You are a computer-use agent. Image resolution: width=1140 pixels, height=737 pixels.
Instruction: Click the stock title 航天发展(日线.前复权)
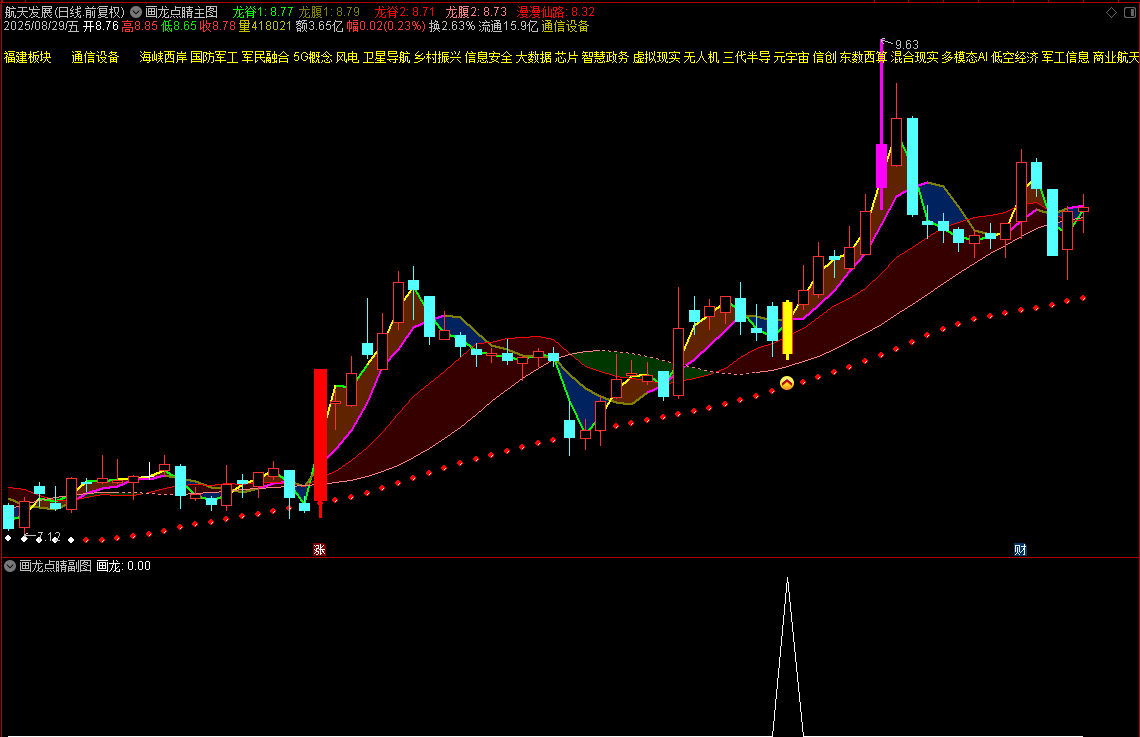pos(64,12)
